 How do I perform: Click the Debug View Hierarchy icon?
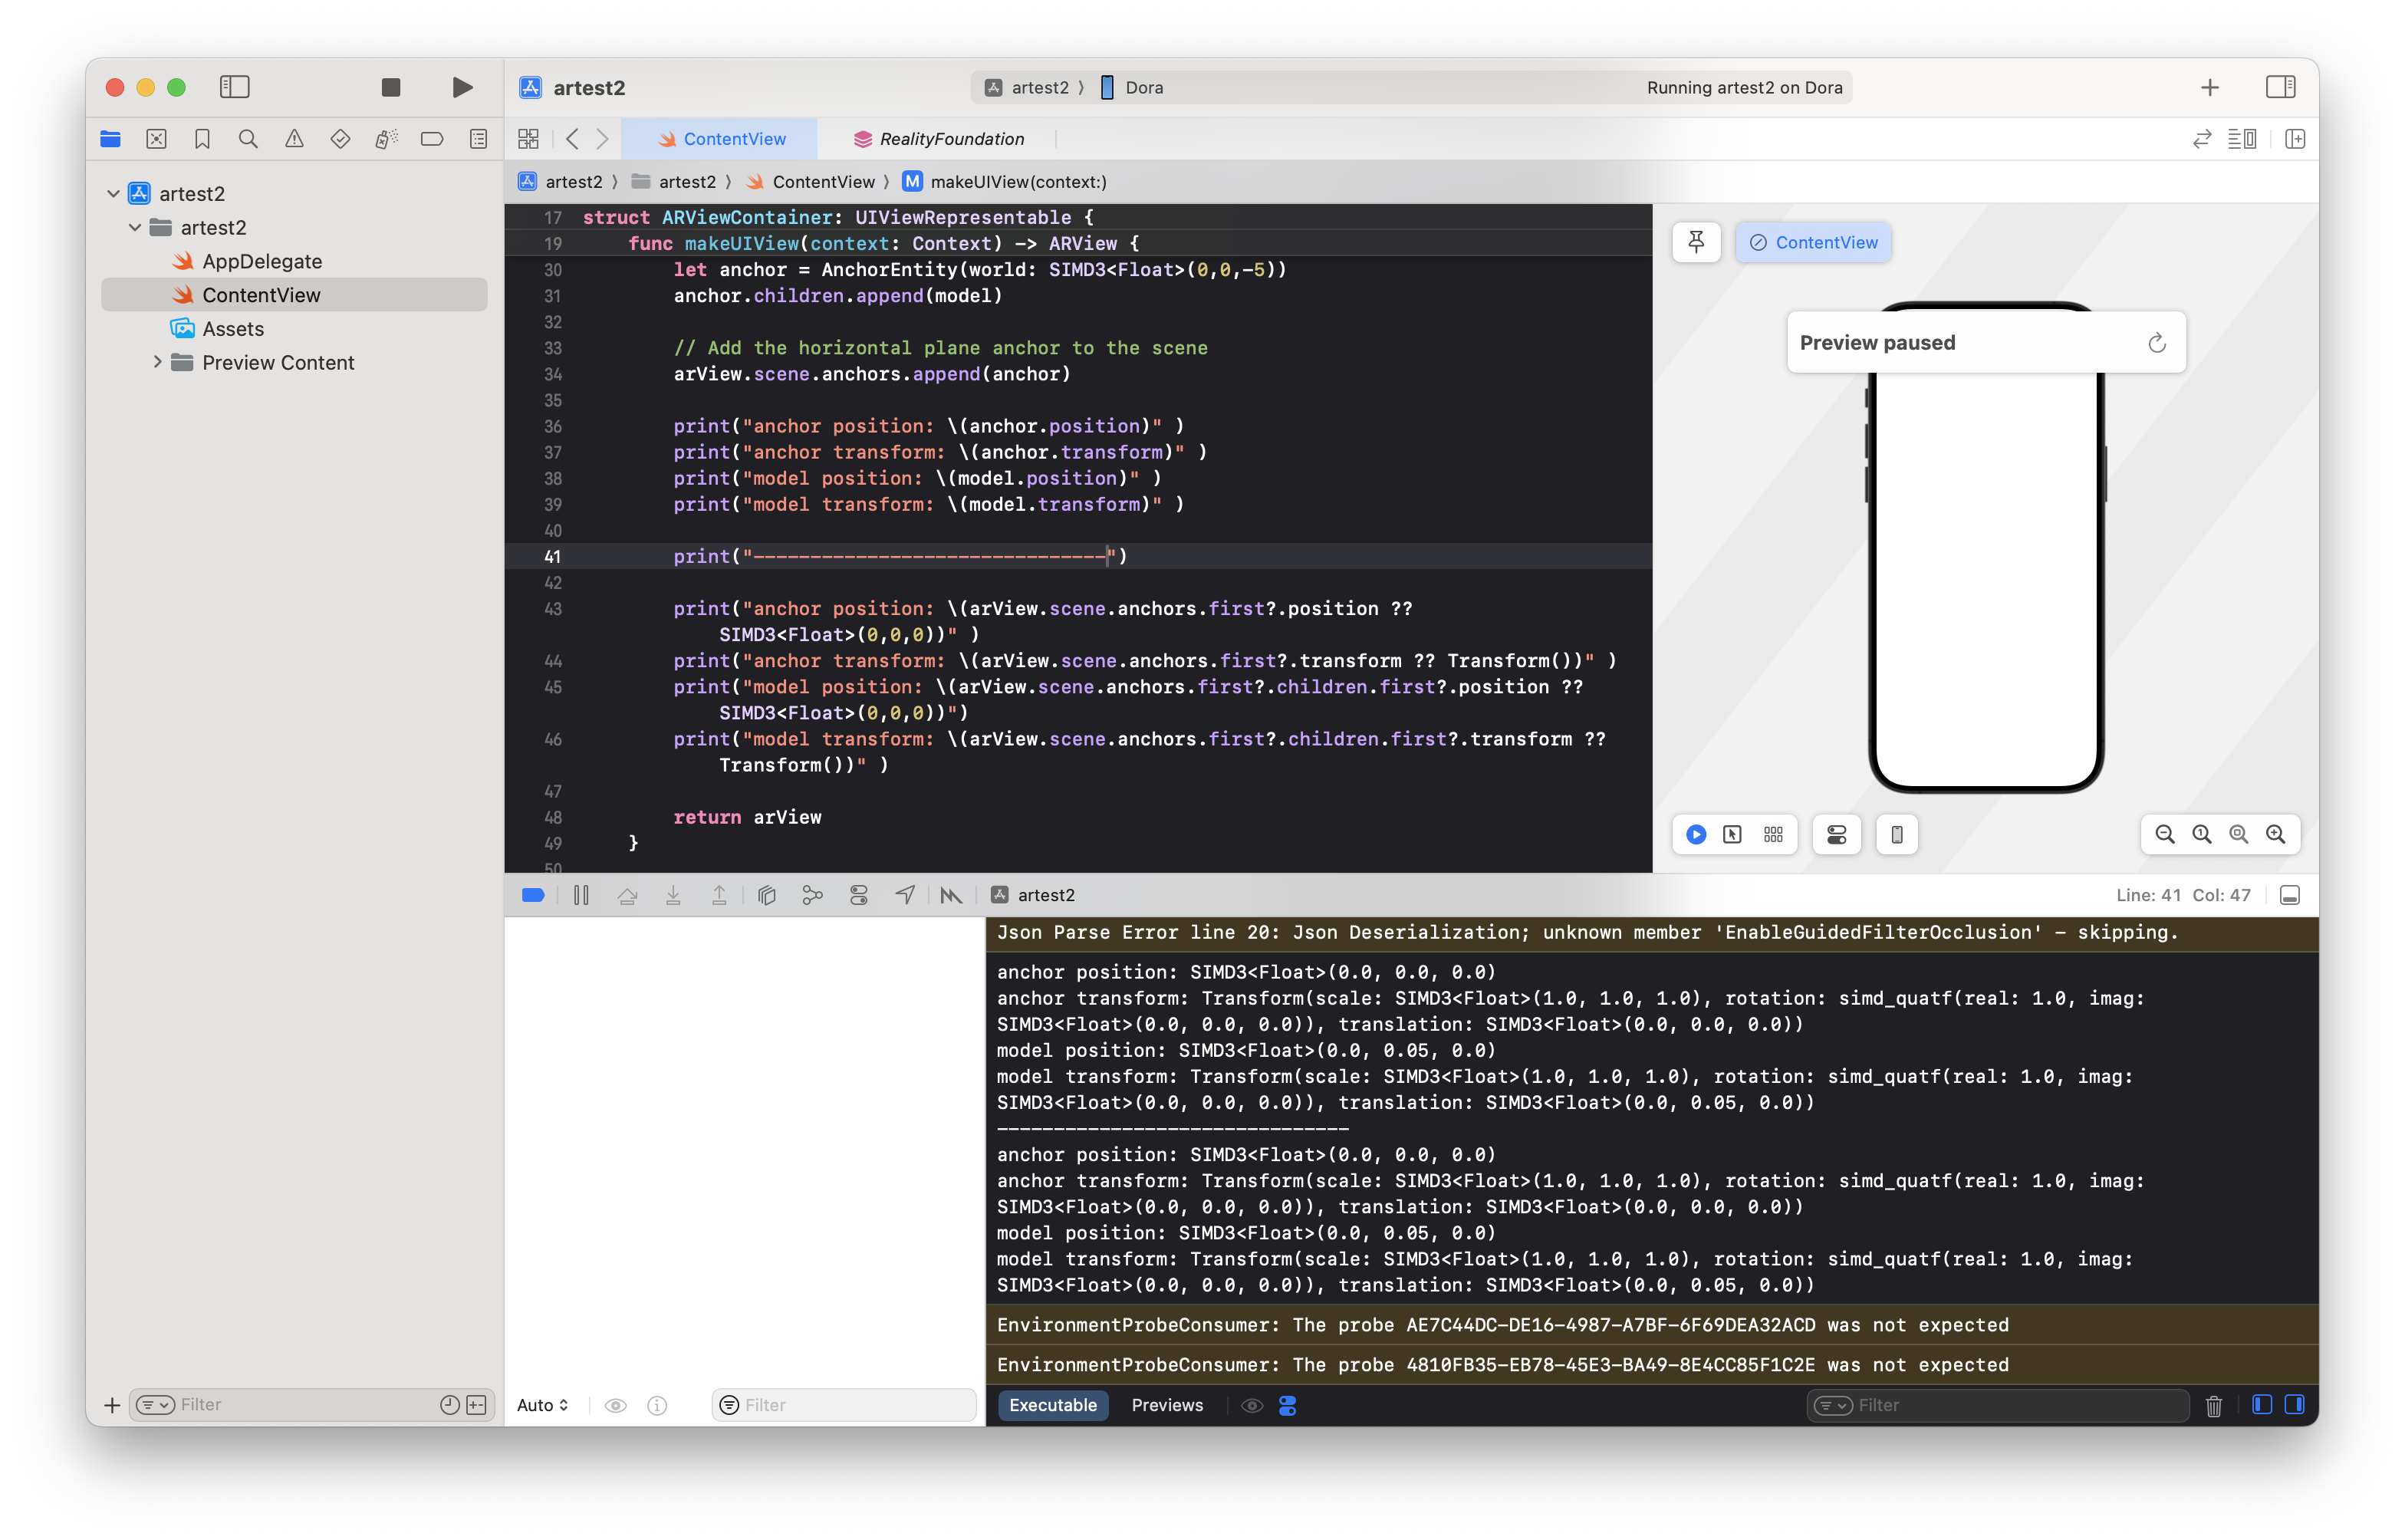pos(767,895)
